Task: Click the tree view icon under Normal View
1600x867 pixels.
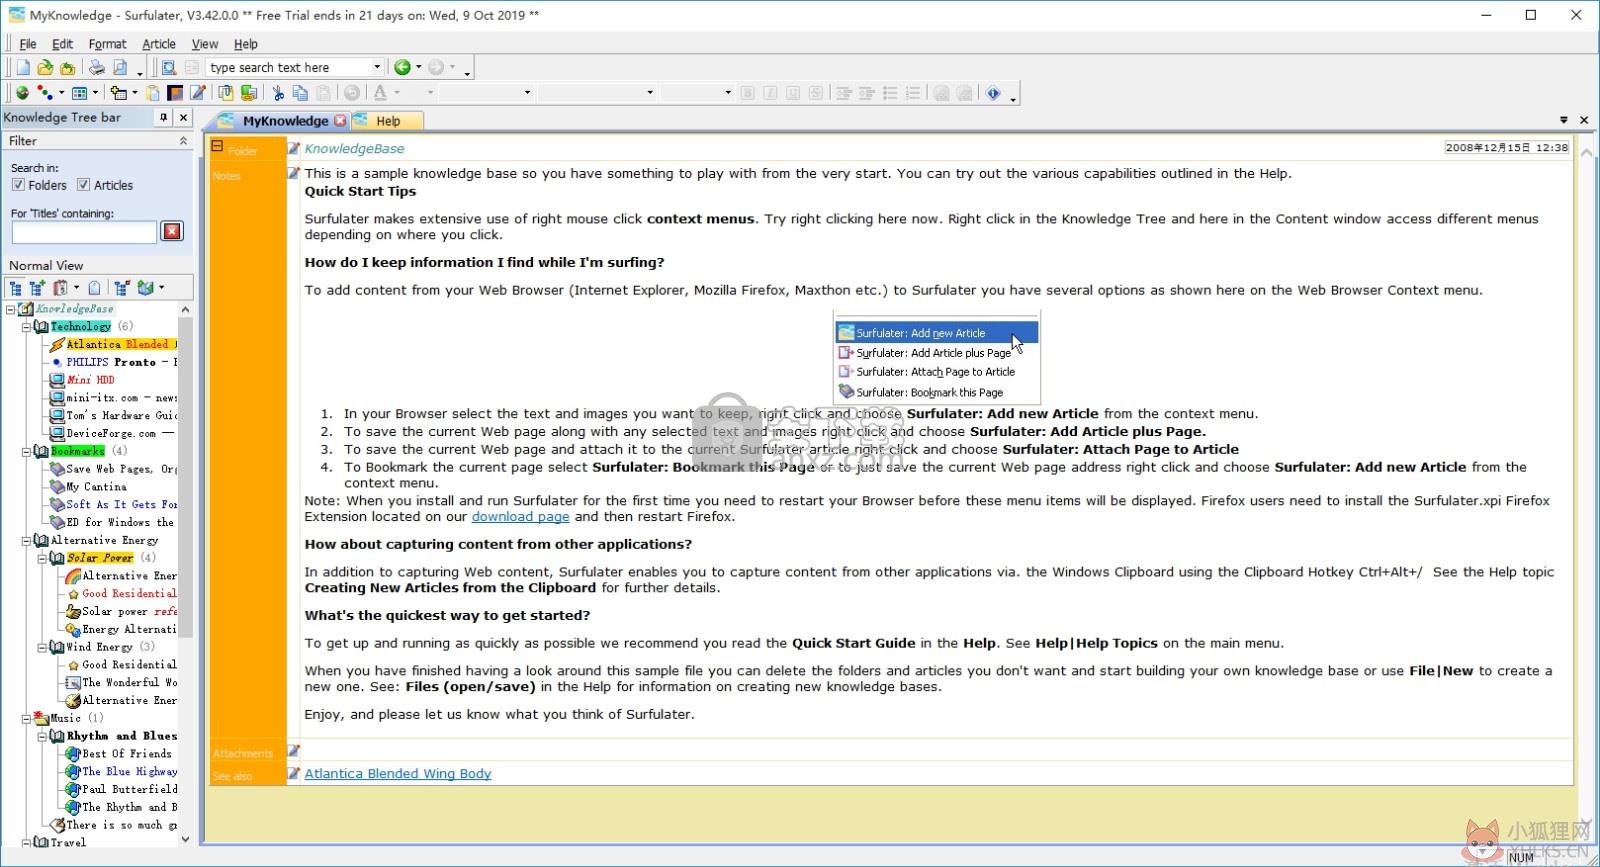Action: [x=16, y=288]
